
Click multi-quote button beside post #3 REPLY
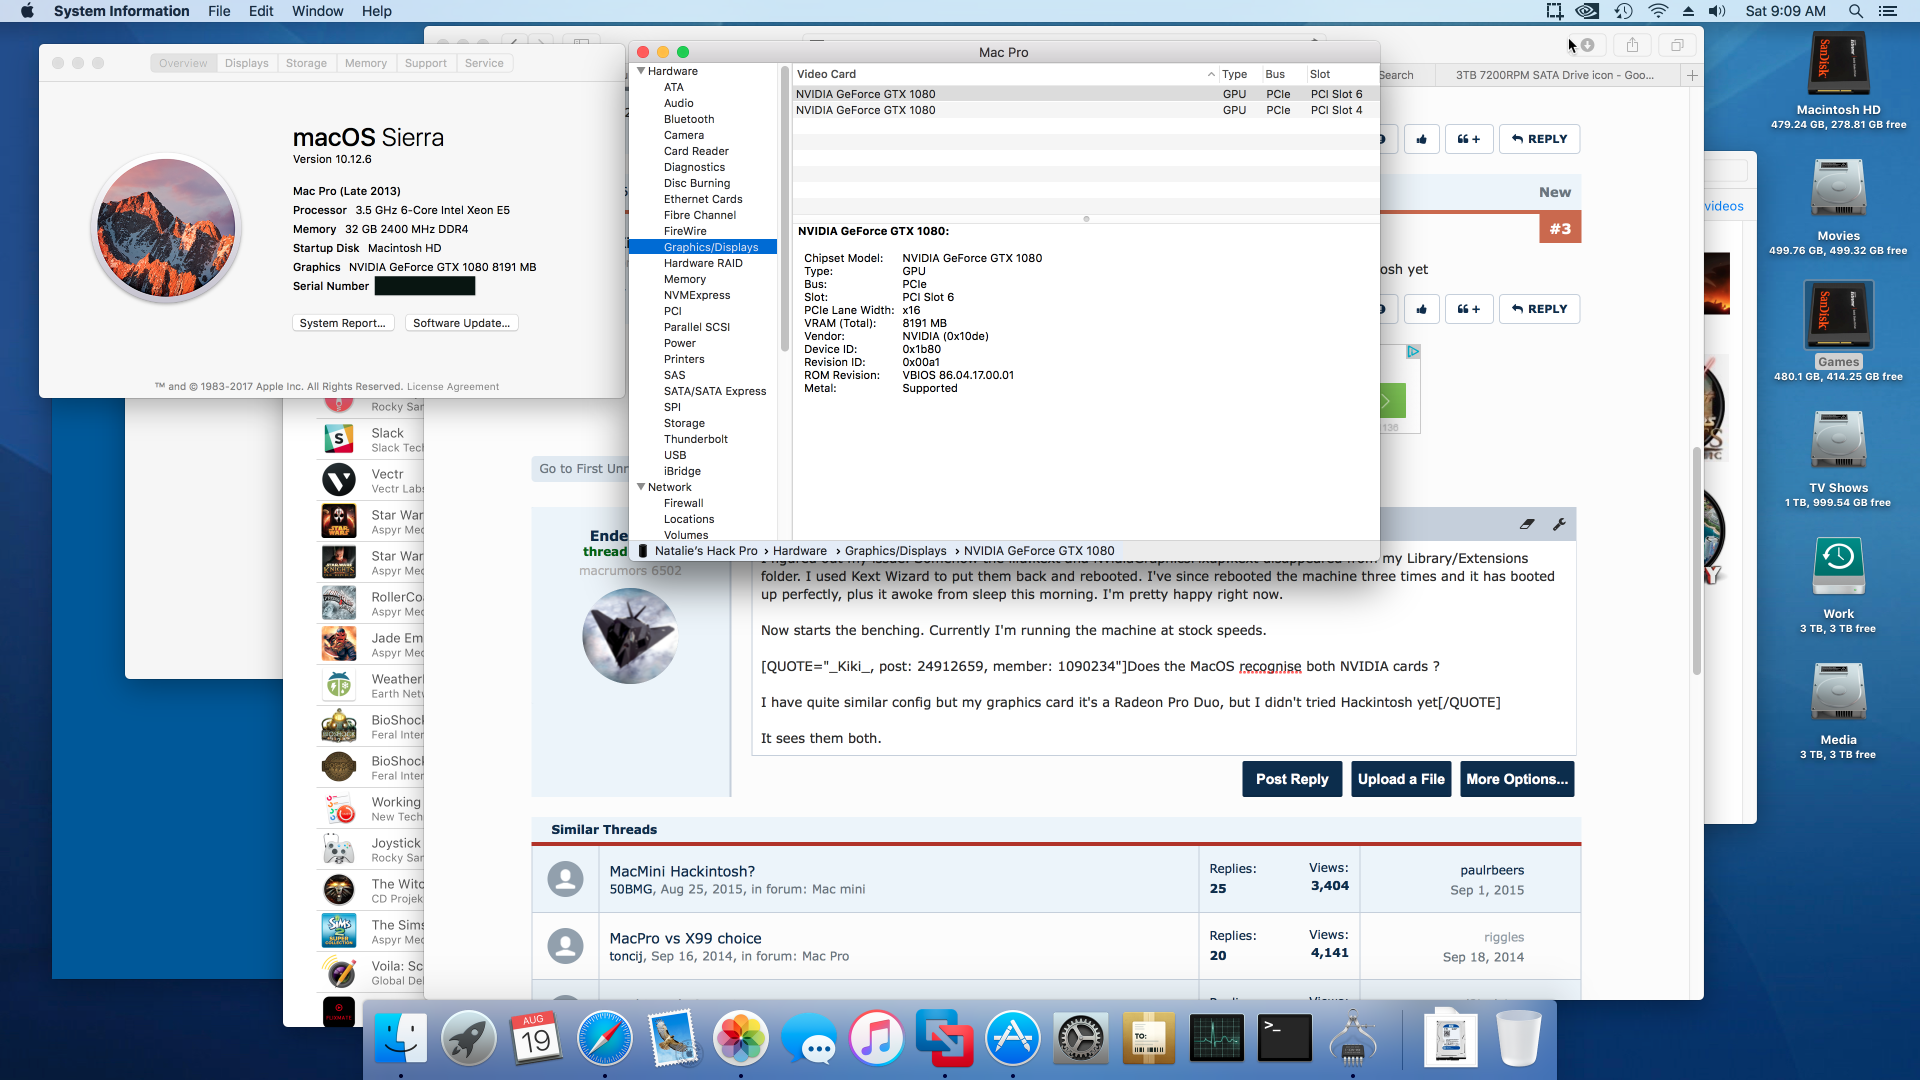1469,309
